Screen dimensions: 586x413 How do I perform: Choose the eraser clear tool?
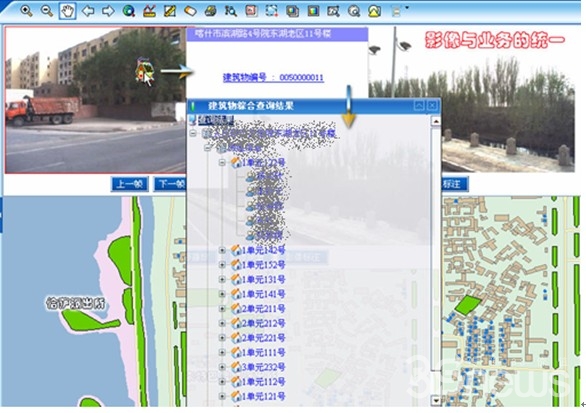[190, 11]
